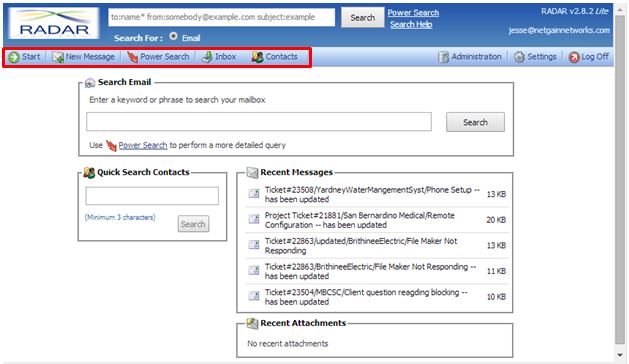Click the Search Email panel Search button
The width and height of the screenshot is (629, 364).
(475, 122)
